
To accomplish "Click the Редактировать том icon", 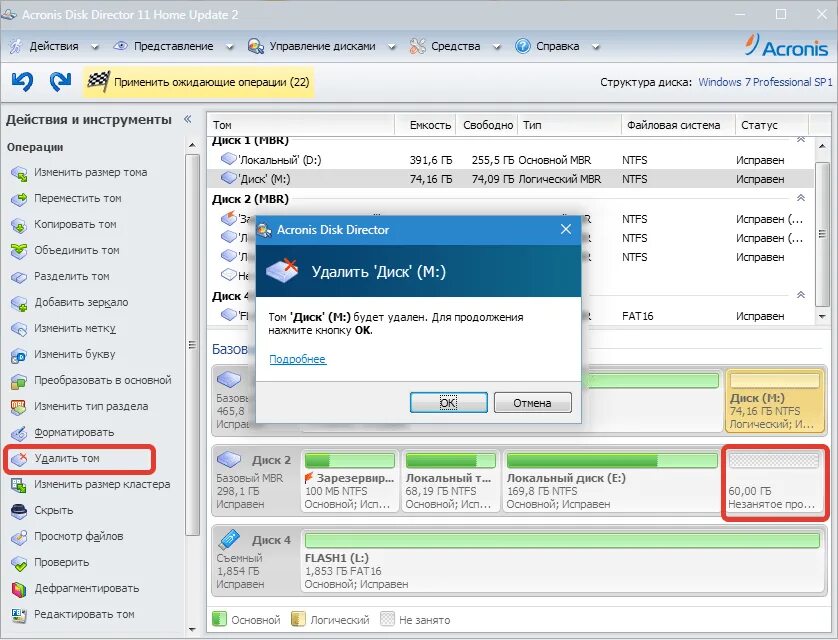I will (x=19, y=615).
